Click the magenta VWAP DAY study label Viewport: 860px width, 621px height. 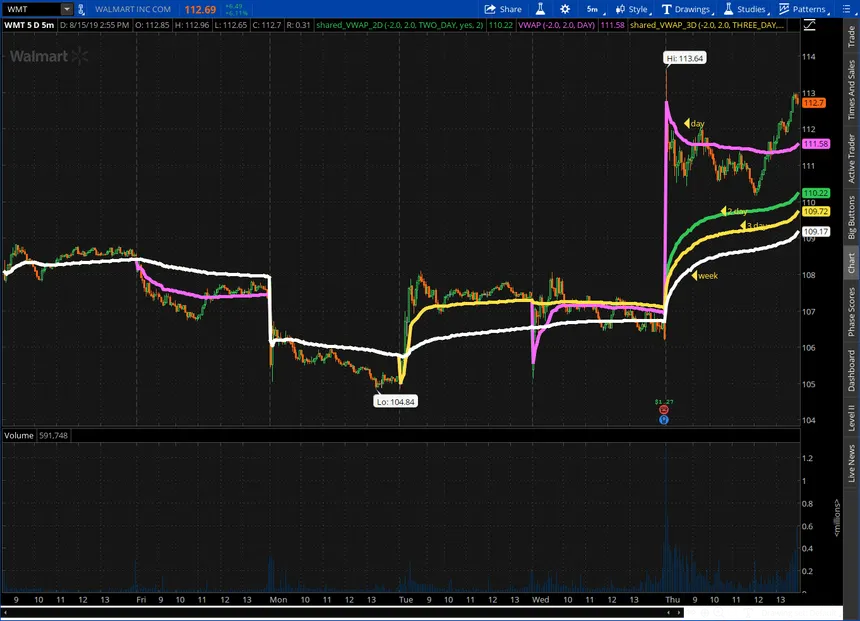click(x=556, y=25)
